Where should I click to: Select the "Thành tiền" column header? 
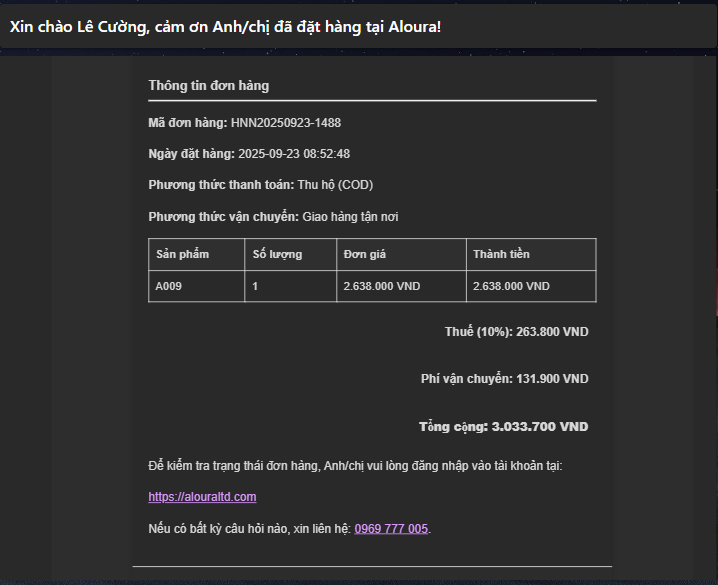coord(501,254)
